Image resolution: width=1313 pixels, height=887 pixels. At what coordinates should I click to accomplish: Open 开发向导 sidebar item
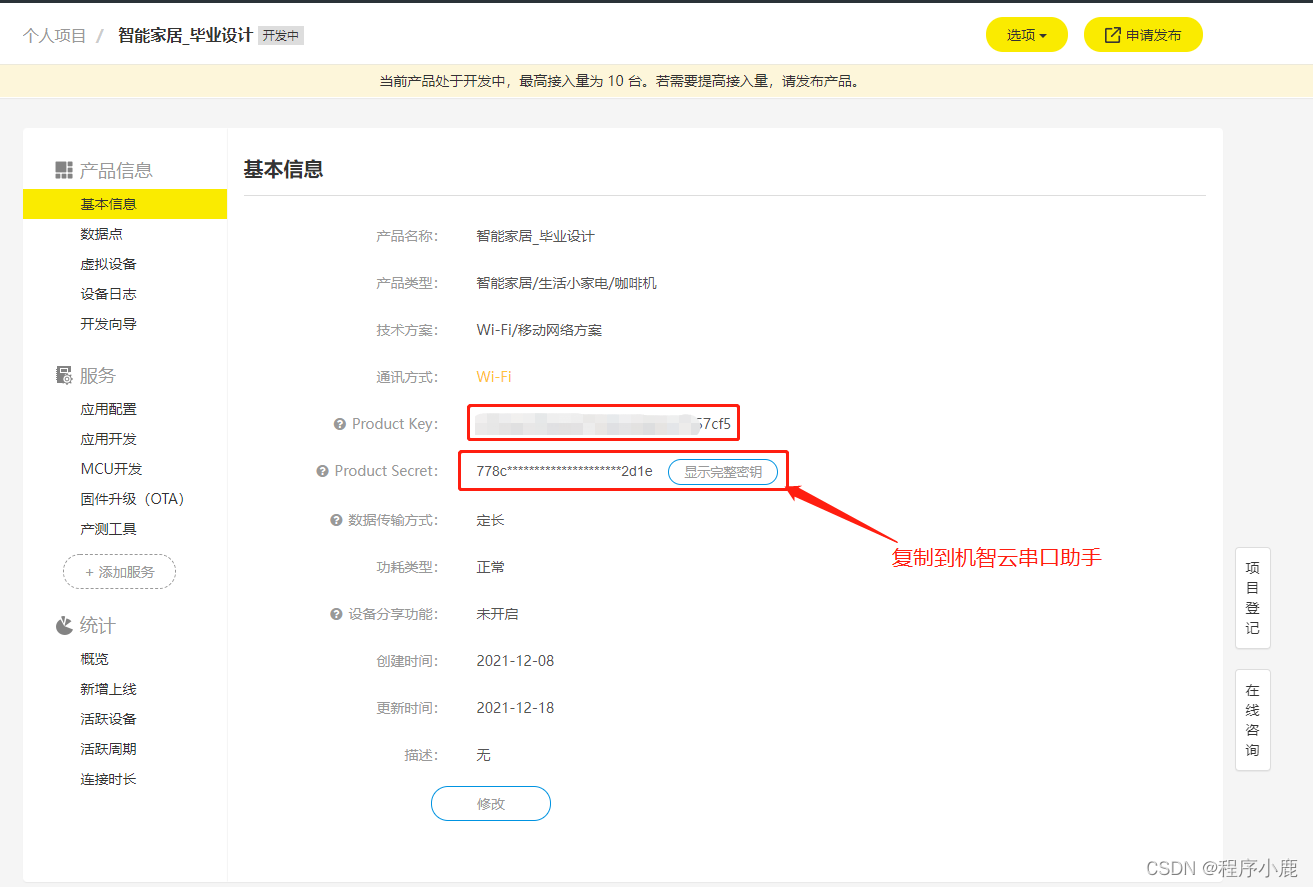tap(109, 324)
